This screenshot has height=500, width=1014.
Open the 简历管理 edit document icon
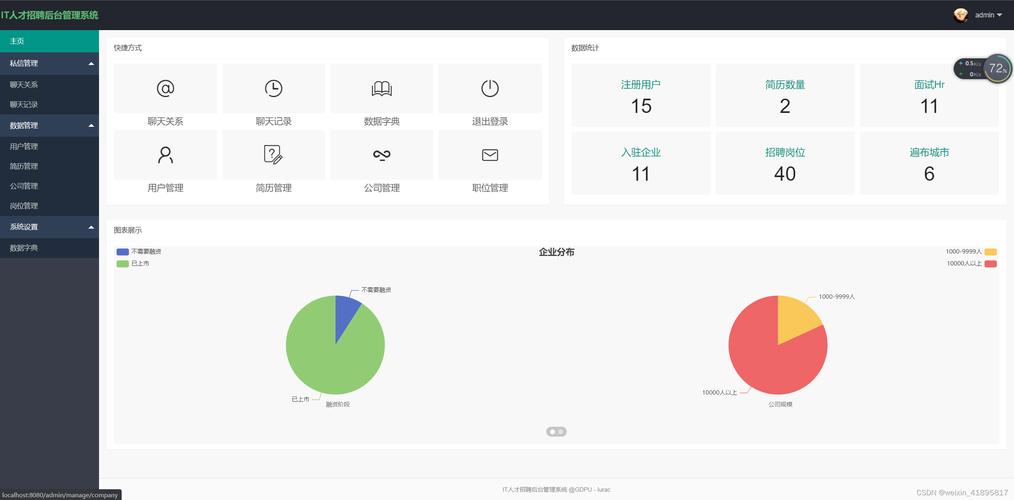tap(274, 155)
